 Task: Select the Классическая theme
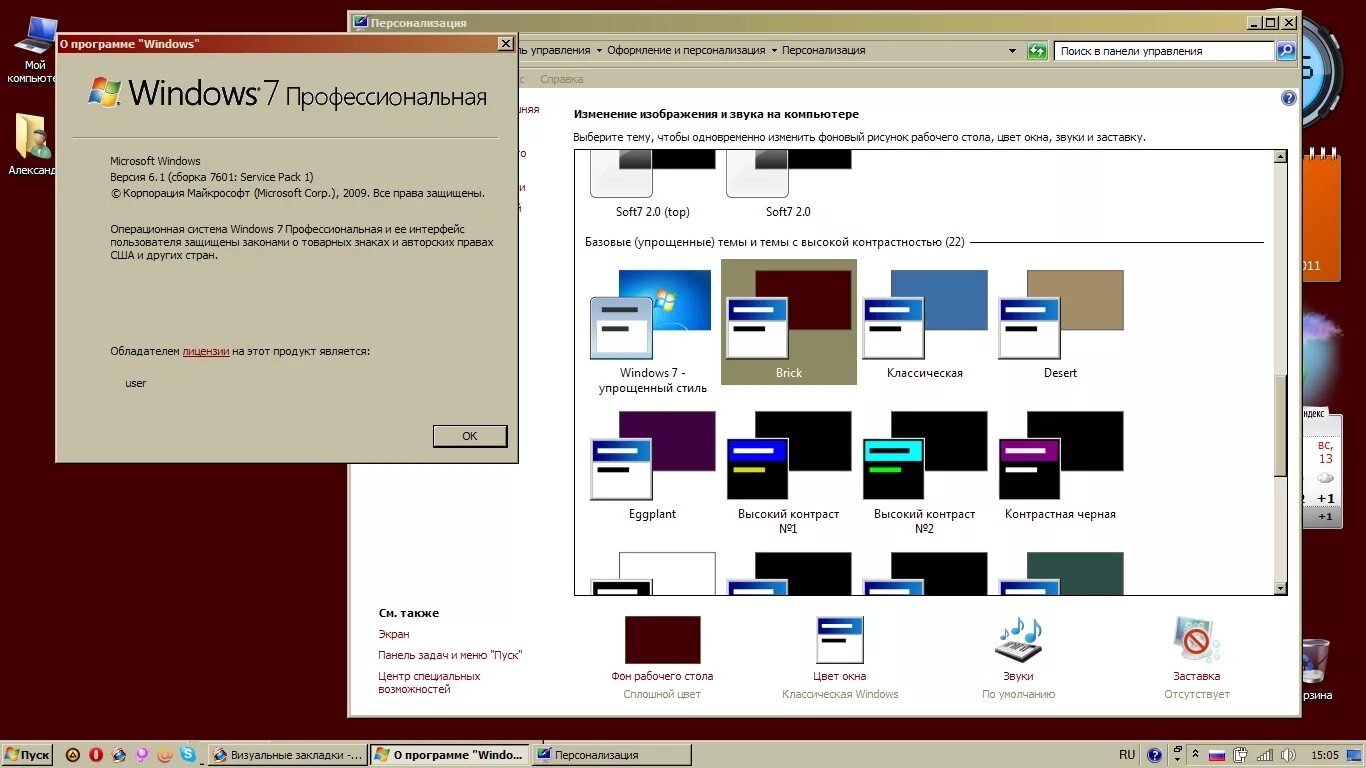pos(924,324)
